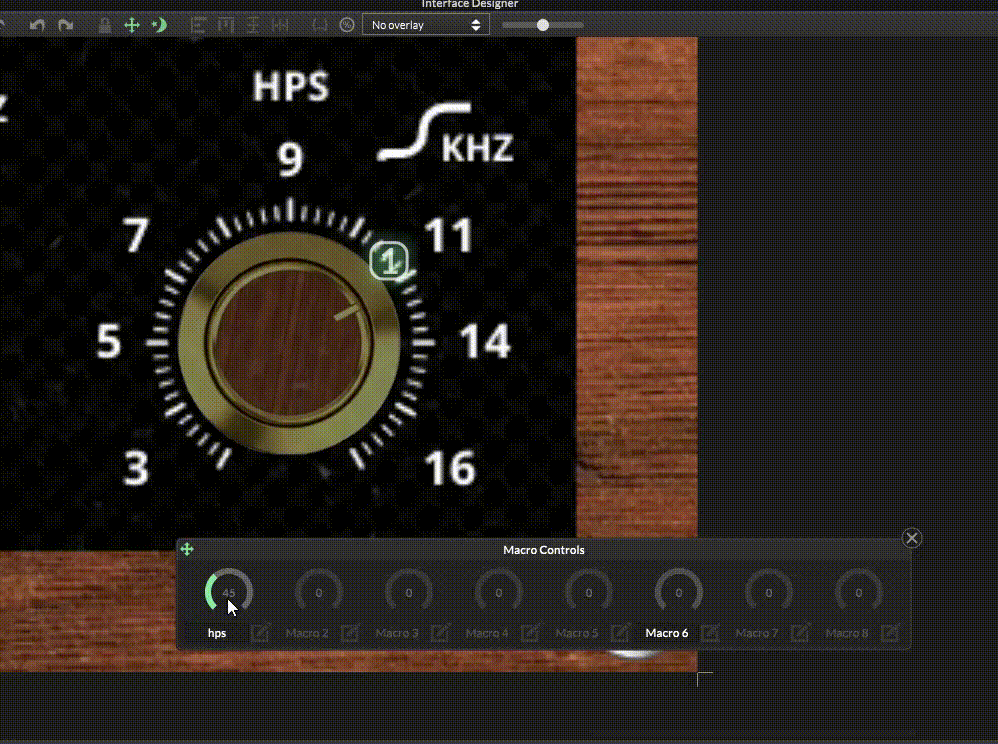Click the edit icon next to hps
Viewport: 998px width, 744px height.
(x=260, y=633)
